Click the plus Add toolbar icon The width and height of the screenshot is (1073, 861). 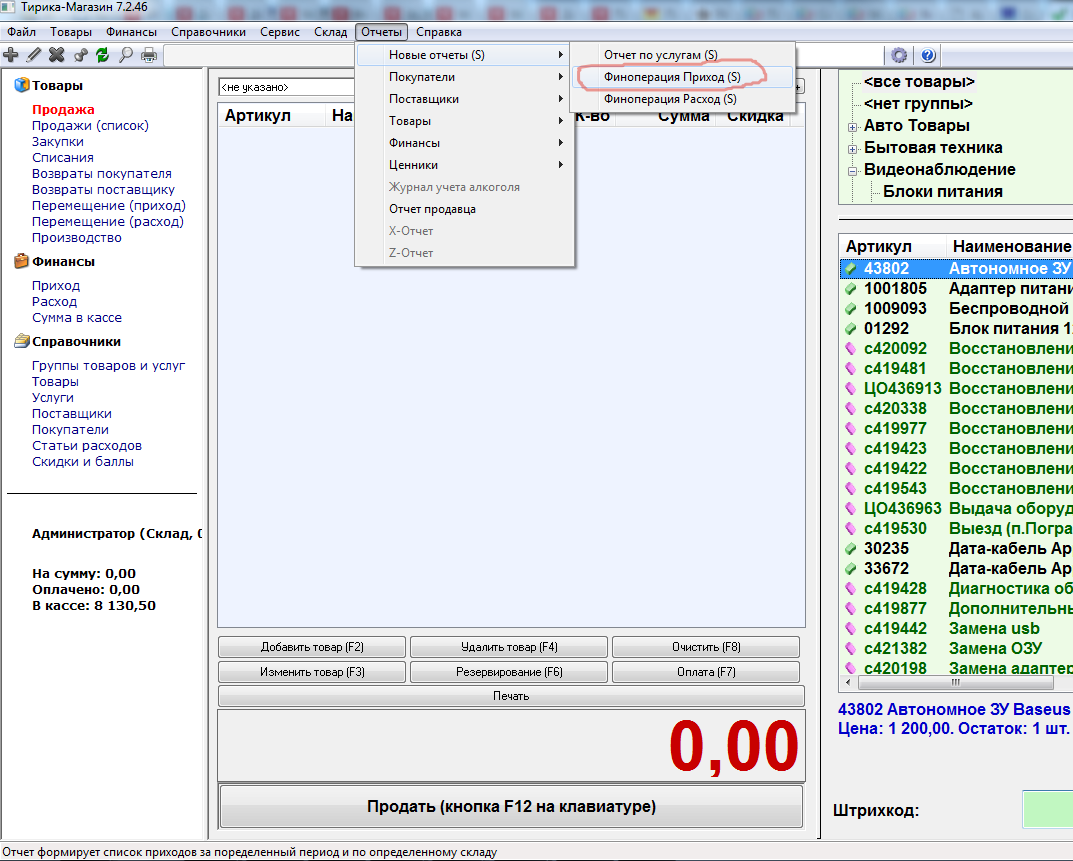(11, 55)
